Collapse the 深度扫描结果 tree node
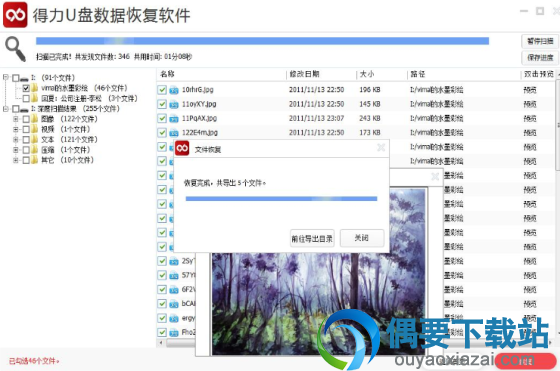The width and height of the screenshot is (560, 371). point(6,109)
